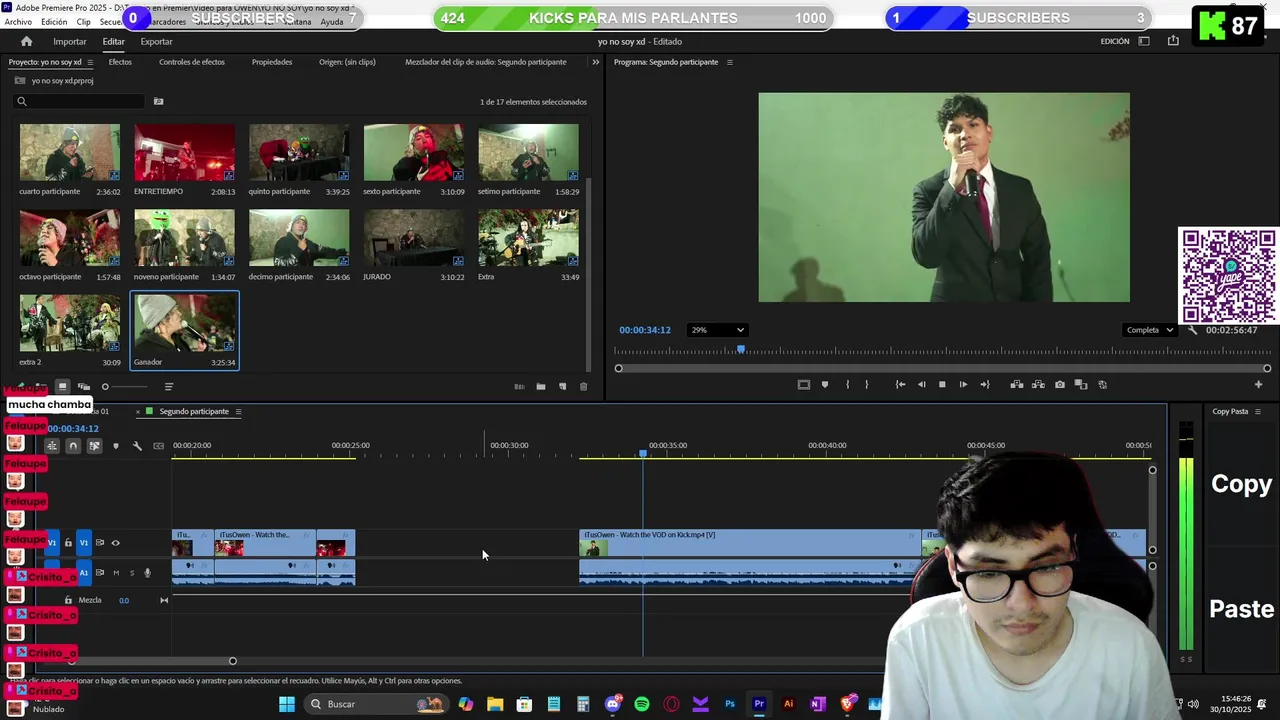Move the Program monitor playhead
The width and height of the screenshot is (1280, 720).
(x=741, y=349)
